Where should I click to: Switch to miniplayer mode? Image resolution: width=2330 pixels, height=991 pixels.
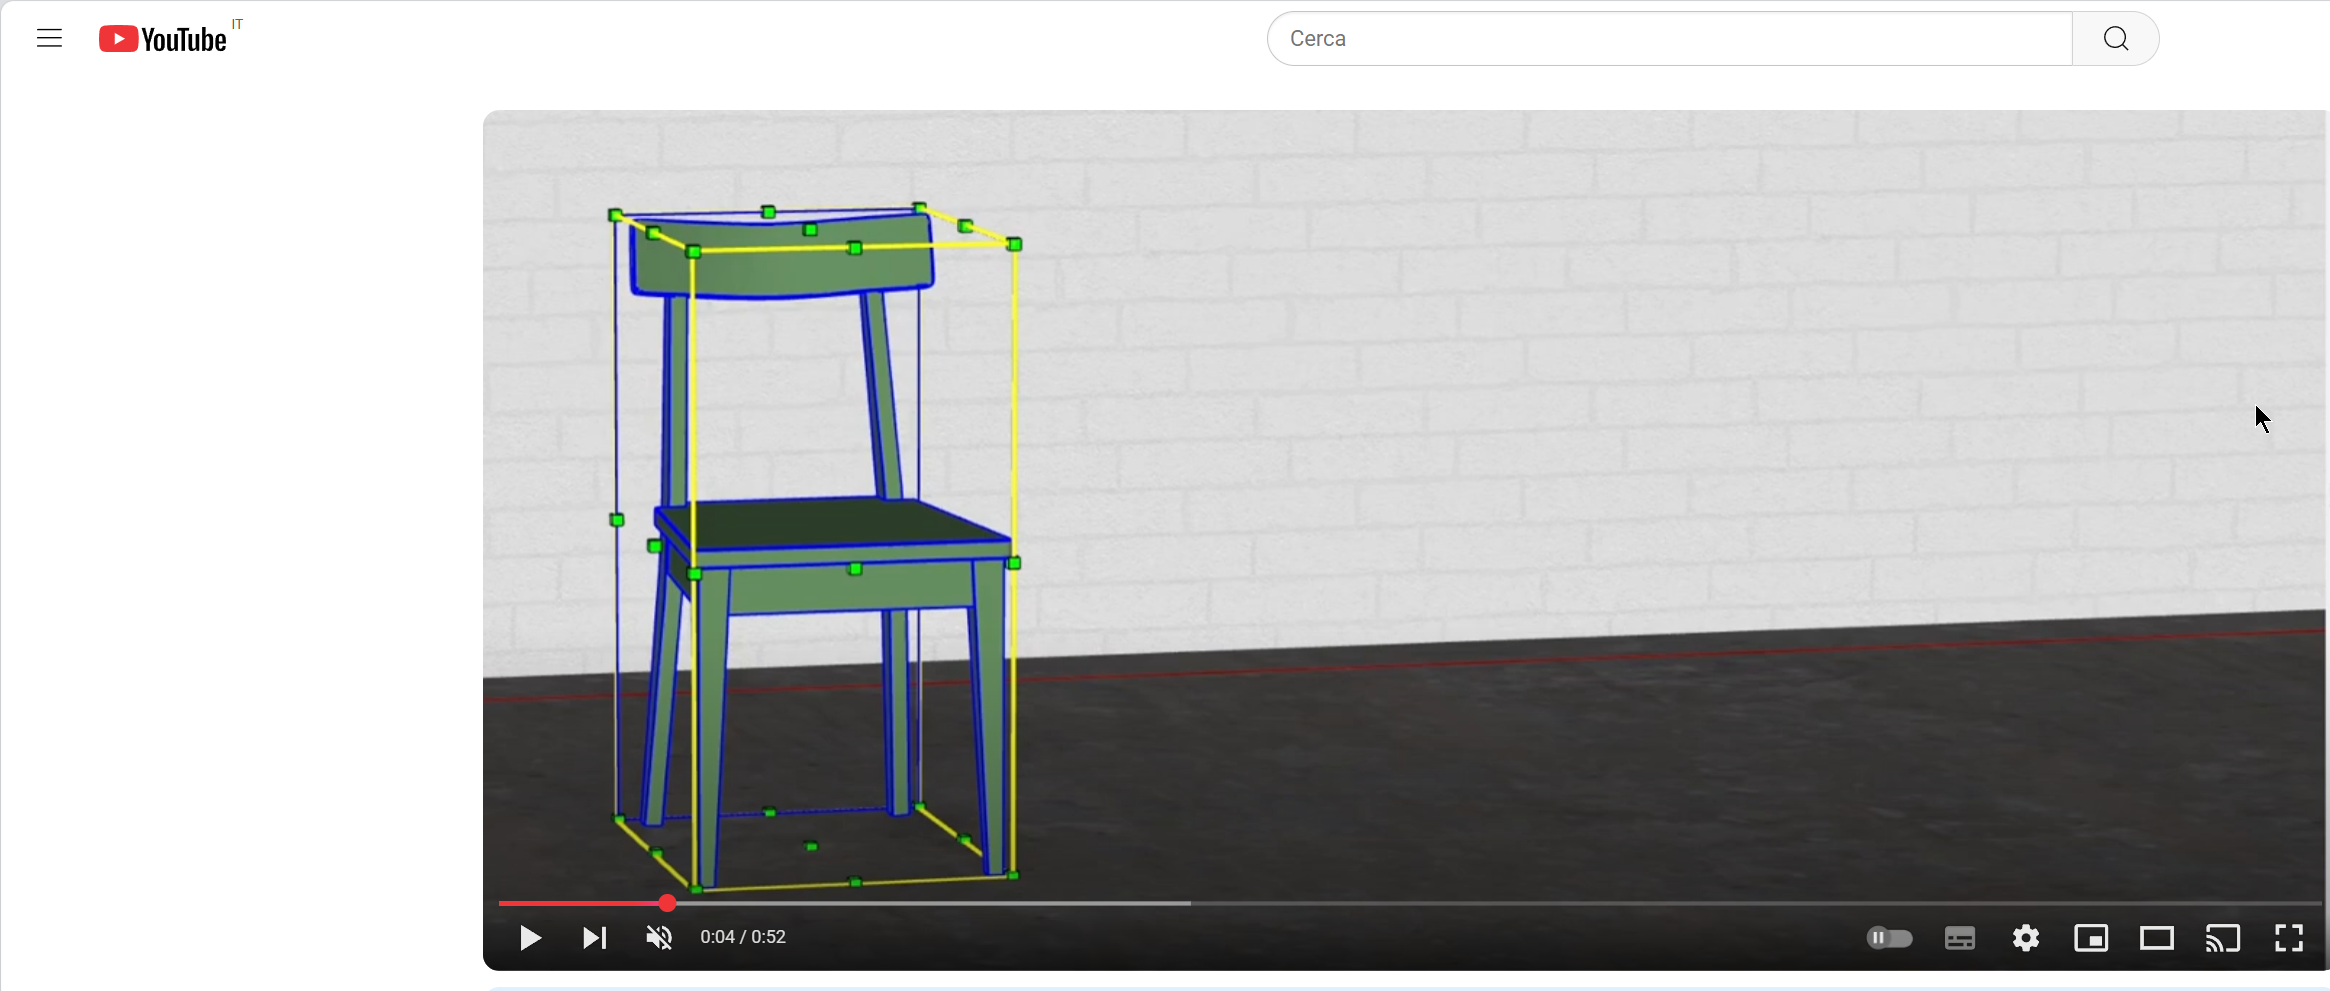(2091, 938)
